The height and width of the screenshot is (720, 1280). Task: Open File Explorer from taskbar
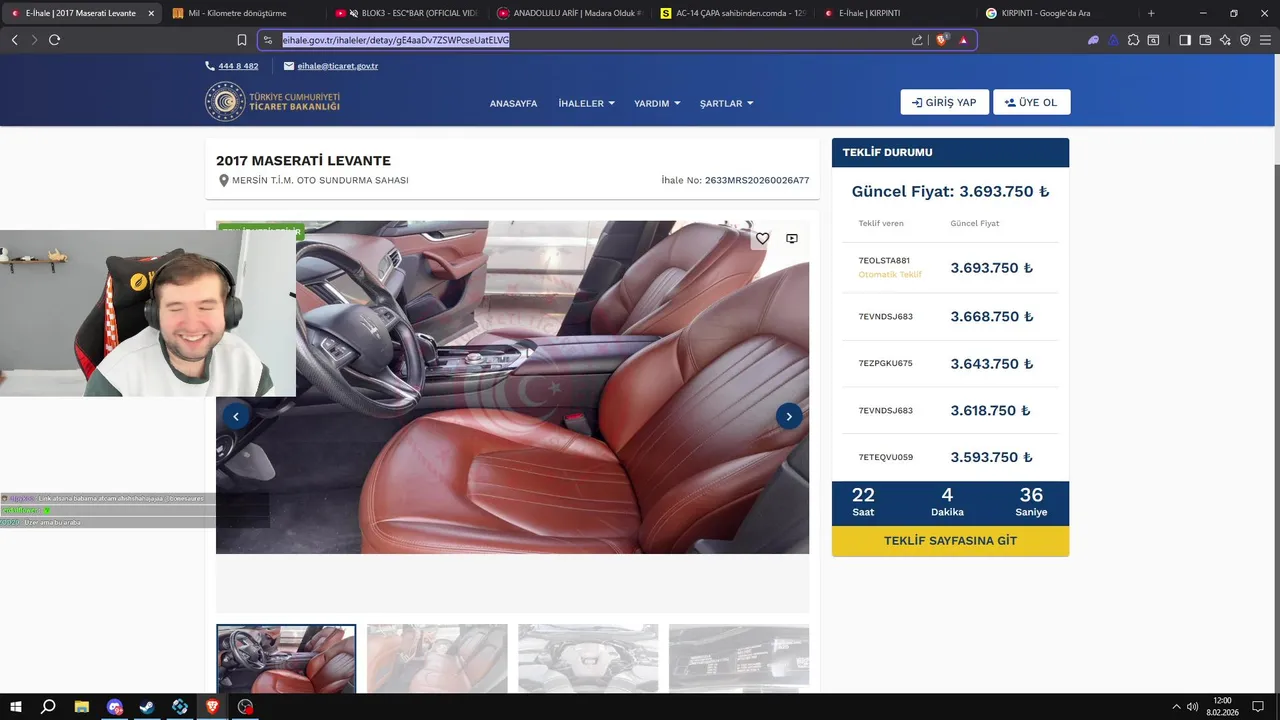pos(82,707)
